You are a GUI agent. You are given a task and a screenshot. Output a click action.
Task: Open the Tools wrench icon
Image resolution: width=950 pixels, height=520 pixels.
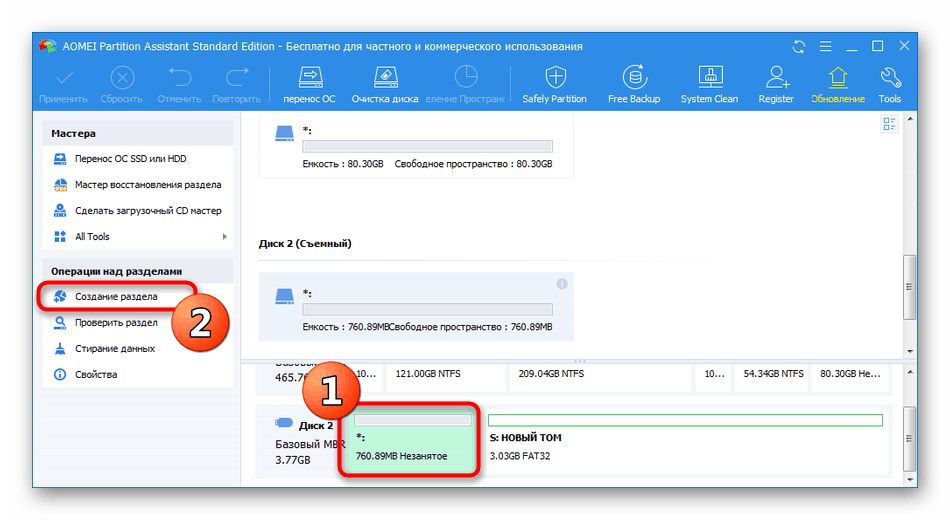[x=890, y=85]
